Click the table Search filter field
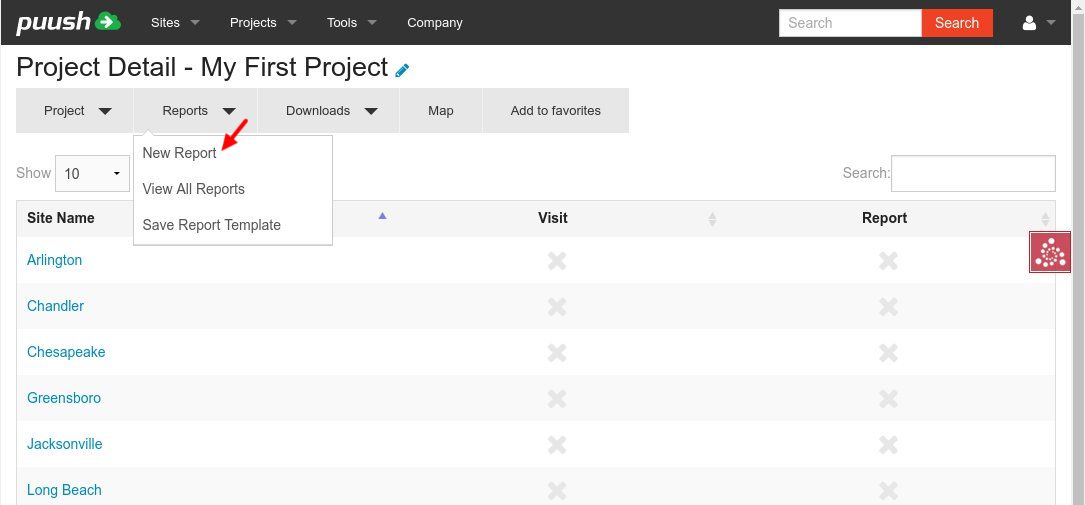This screenshot has height=505, width=1085. tap(973, 173)
